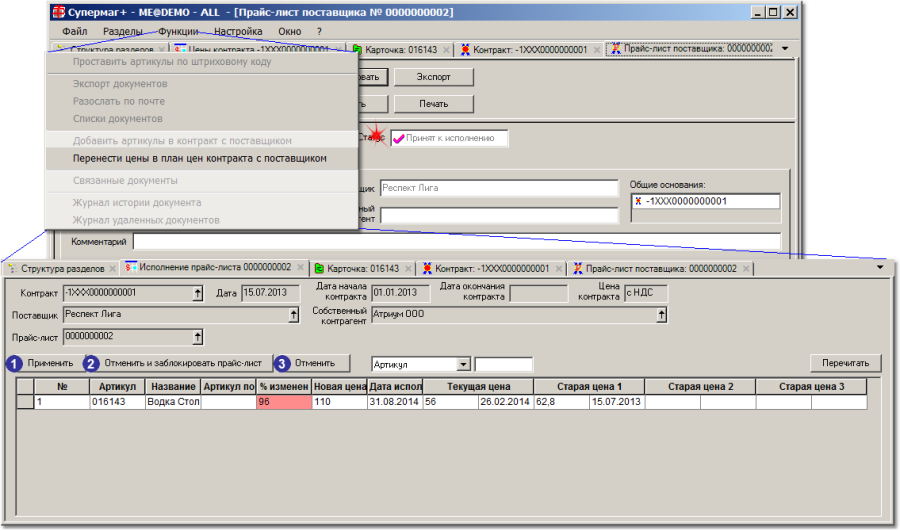Switch to Контракт: -1XXX0000000001 tab in bottom panel
900x531 pixels.
[x=492, y=269]
